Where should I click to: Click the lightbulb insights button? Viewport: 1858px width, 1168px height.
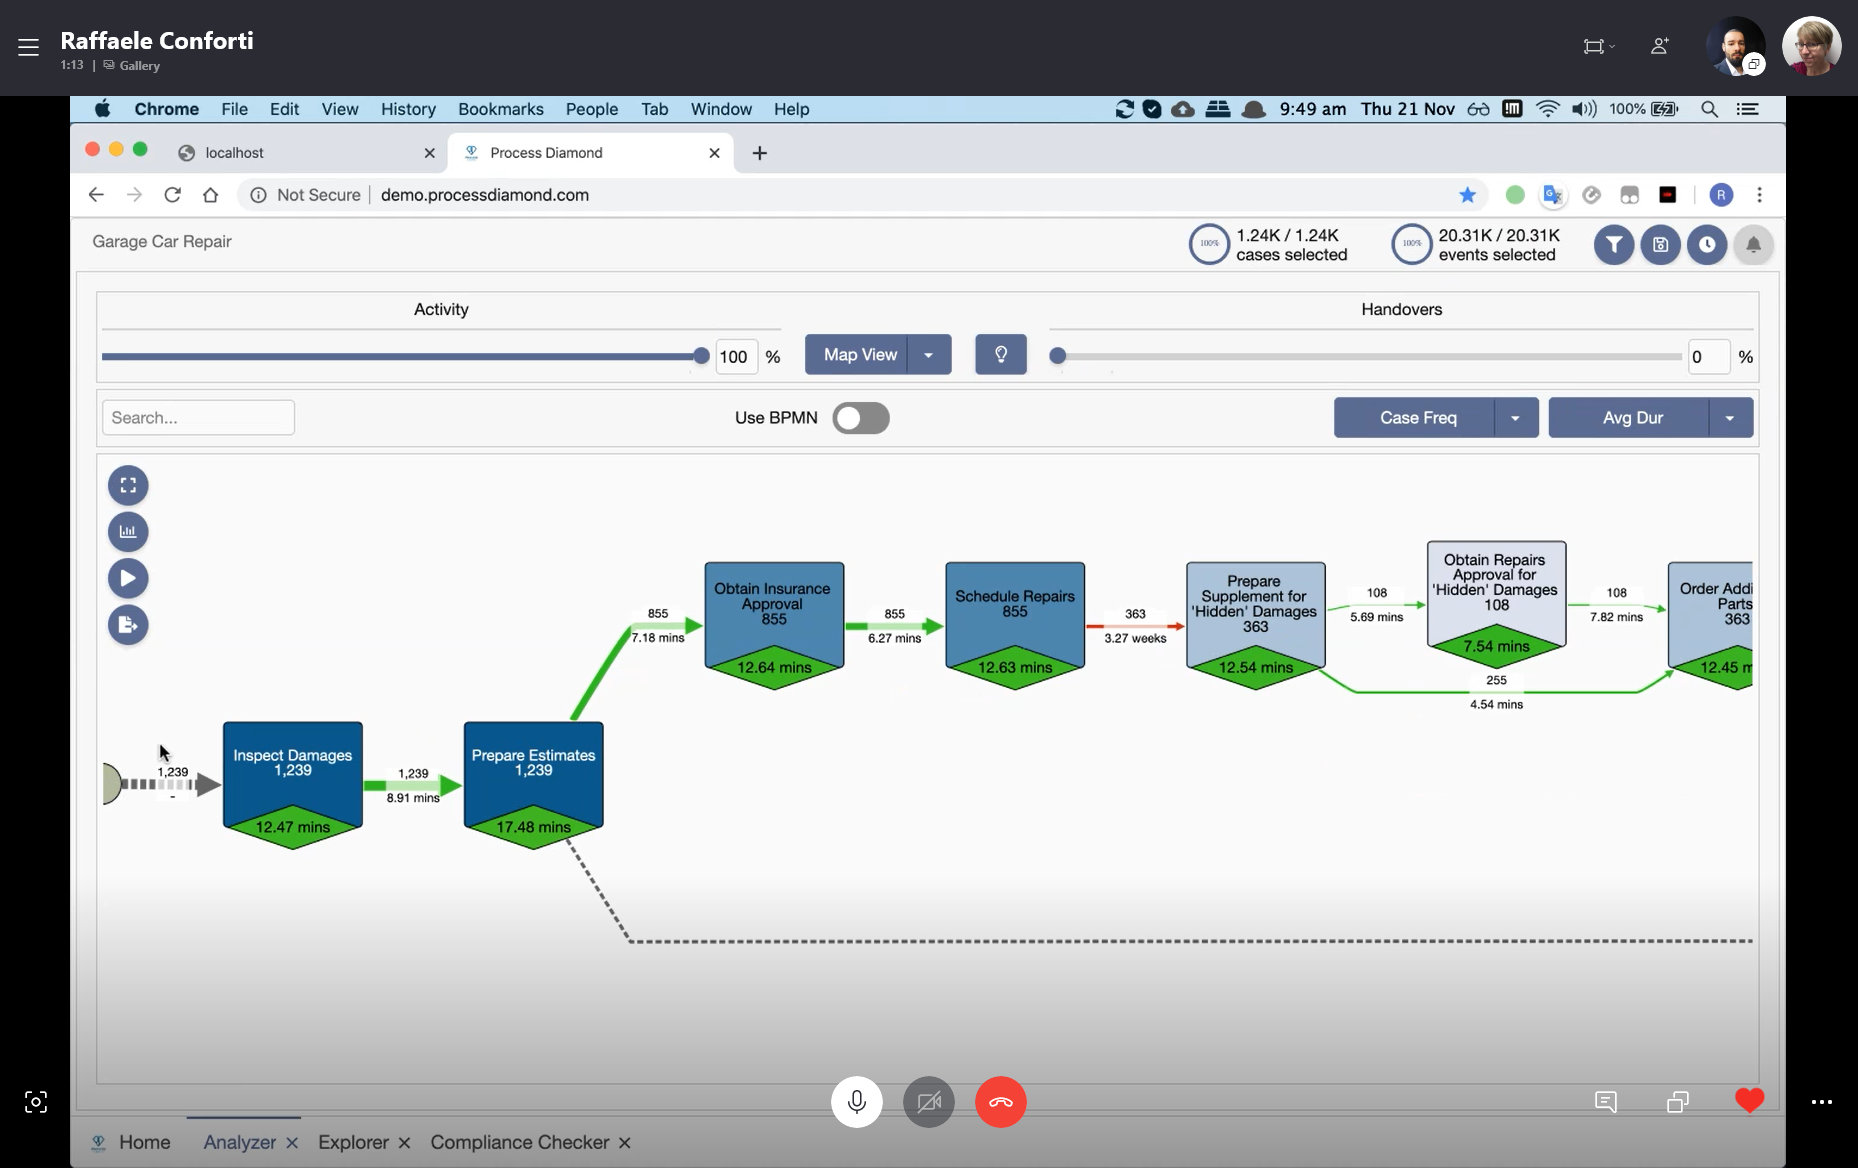(x=1001, y=355)
